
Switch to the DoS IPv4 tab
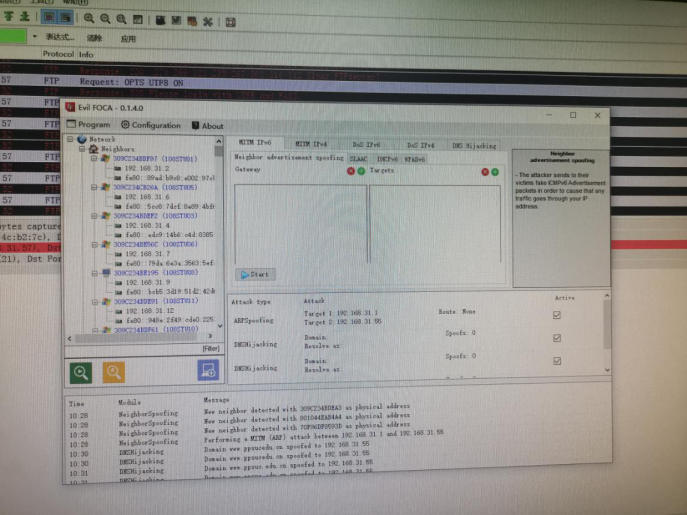click(420, 145)
